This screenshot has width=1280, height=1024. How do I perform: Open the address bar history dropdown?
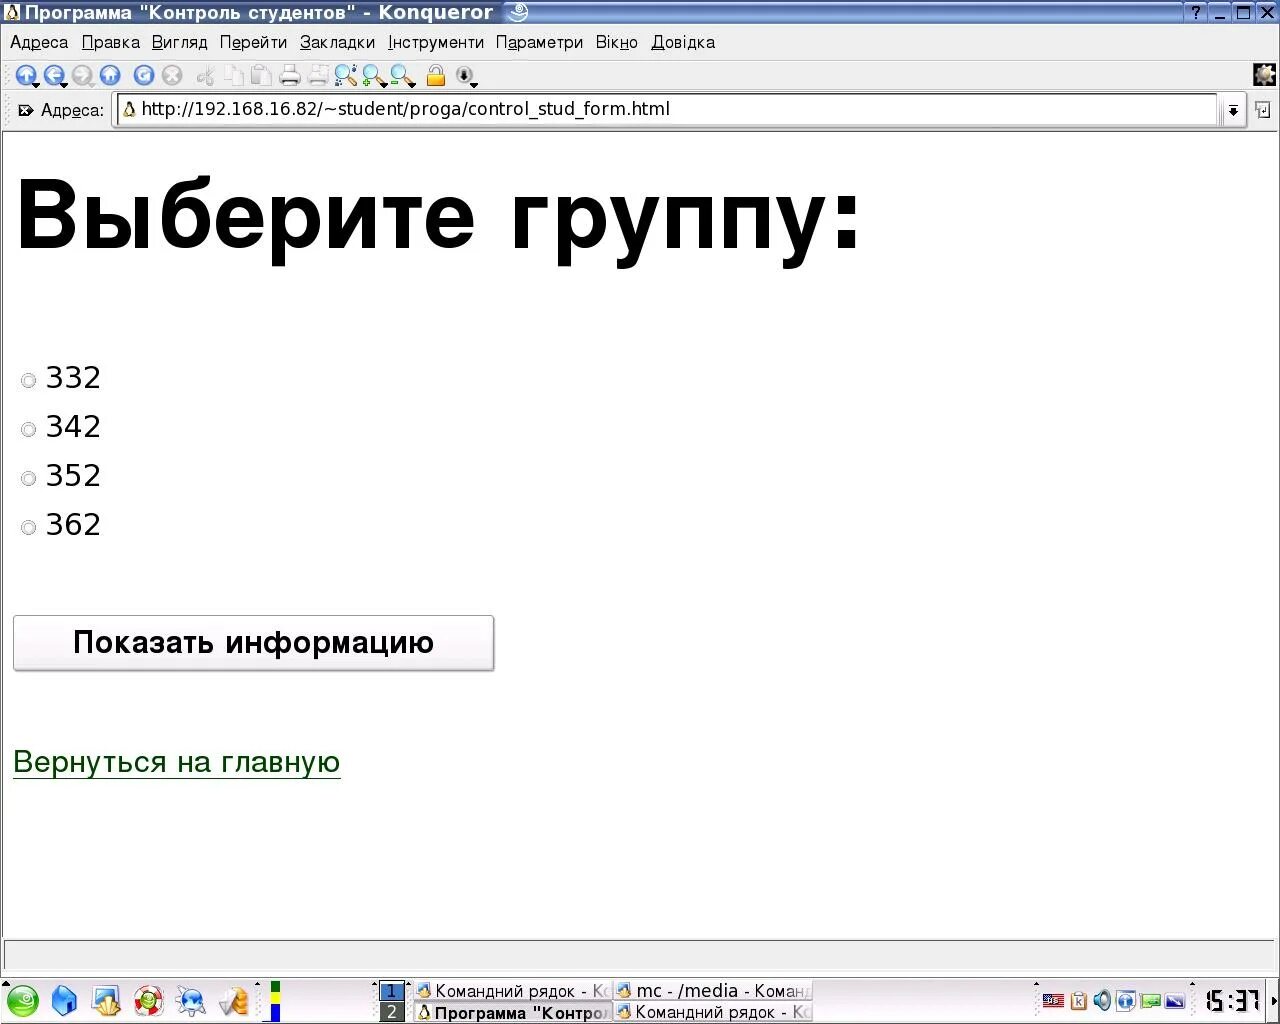tap(1233, 110)
